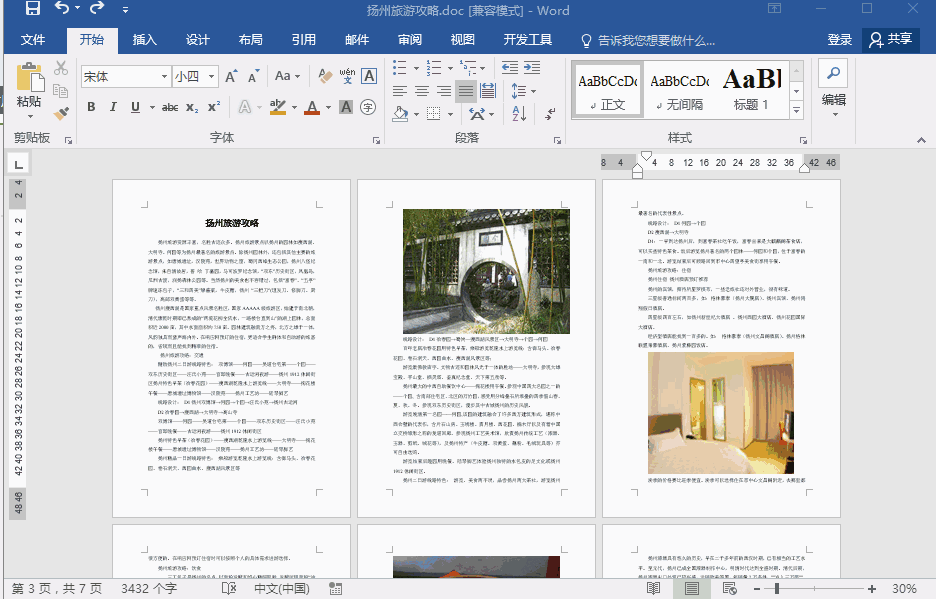The image size is (936, 599).
Task: Click the Cut scissors icon
Action: point(61,69)
